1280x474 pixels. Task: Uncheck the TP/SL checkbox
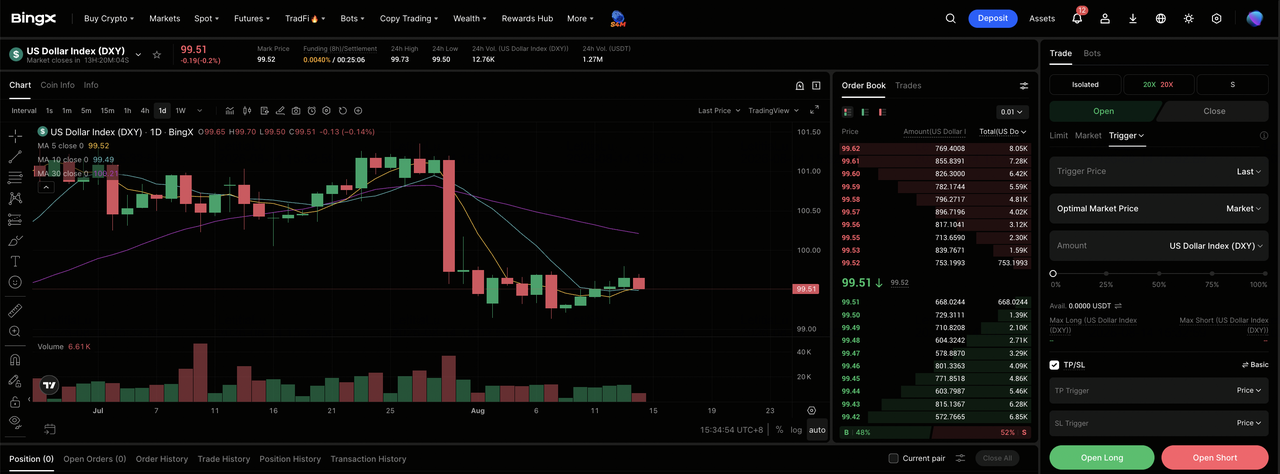1055,365
